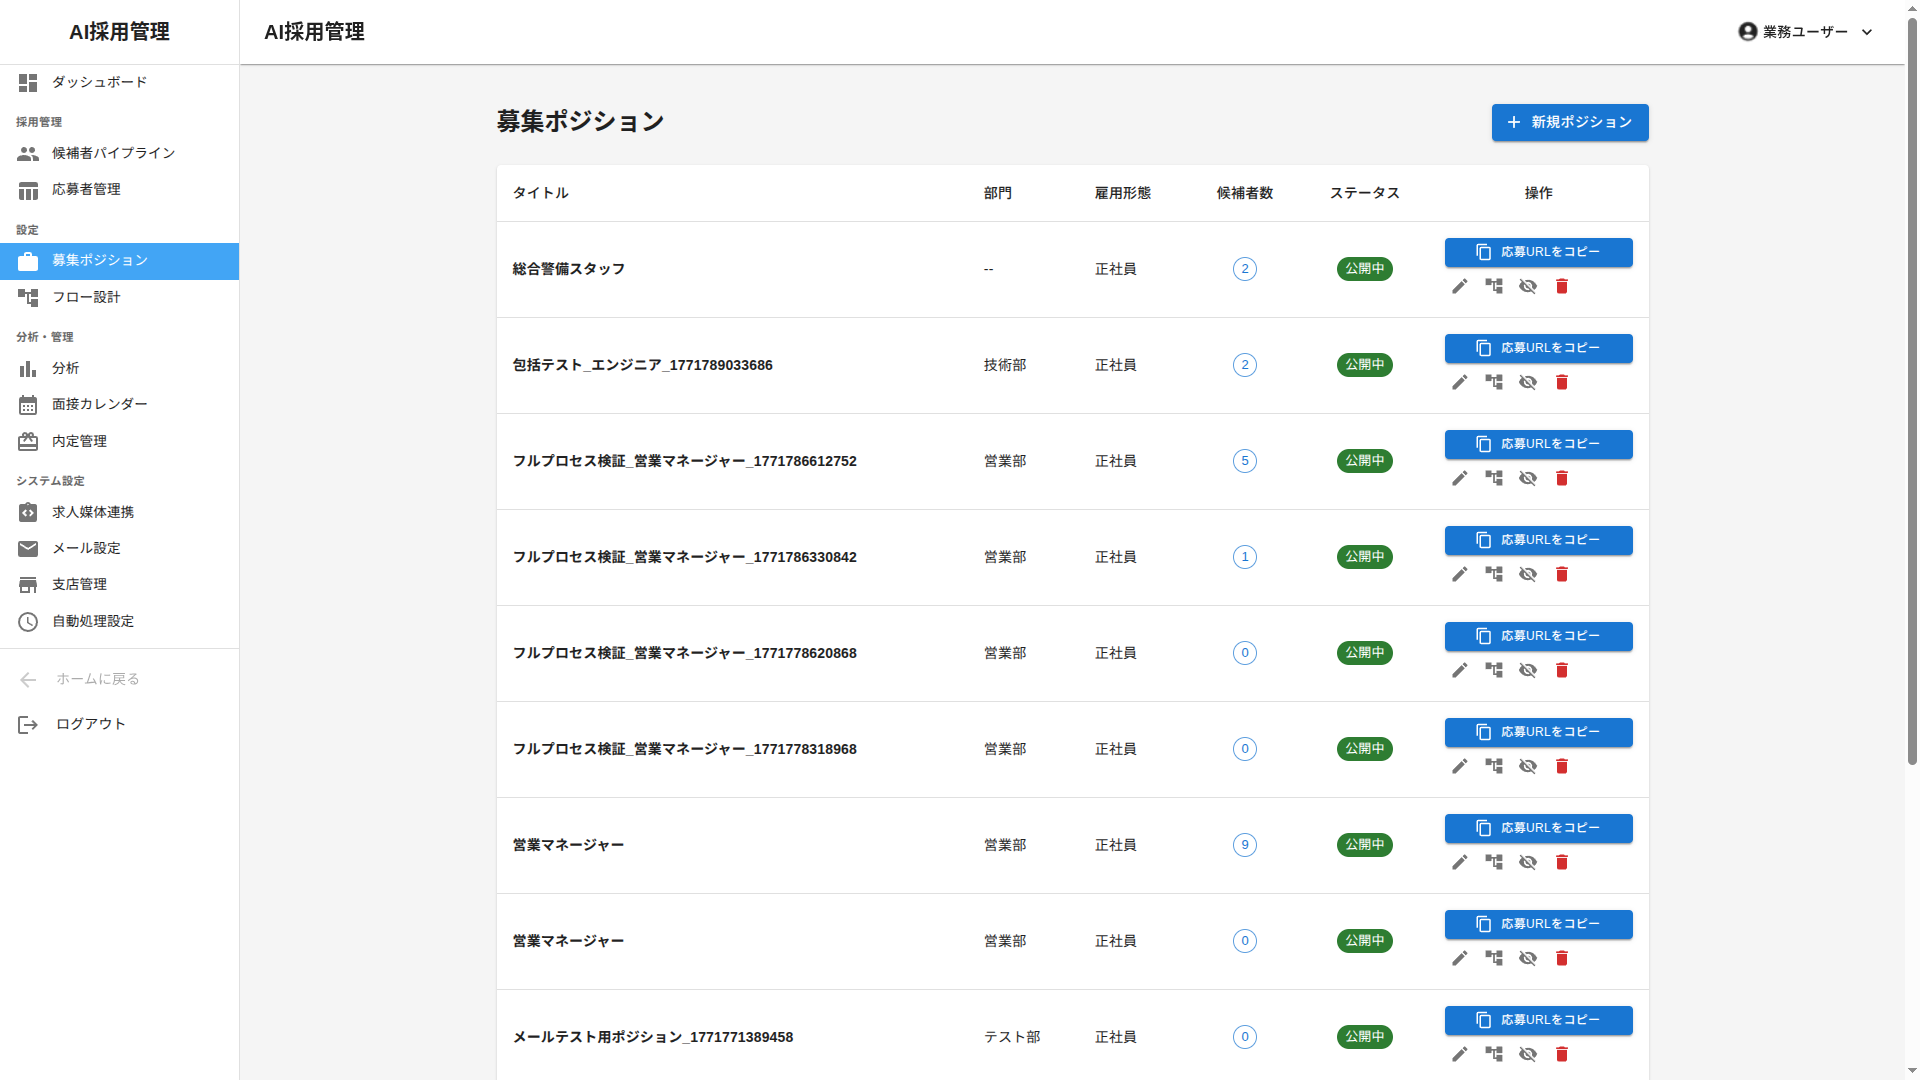Open 面接カレンダー via the calendar icon
This screenshot has width=1920, height=1080.
[x=28, y=405]
